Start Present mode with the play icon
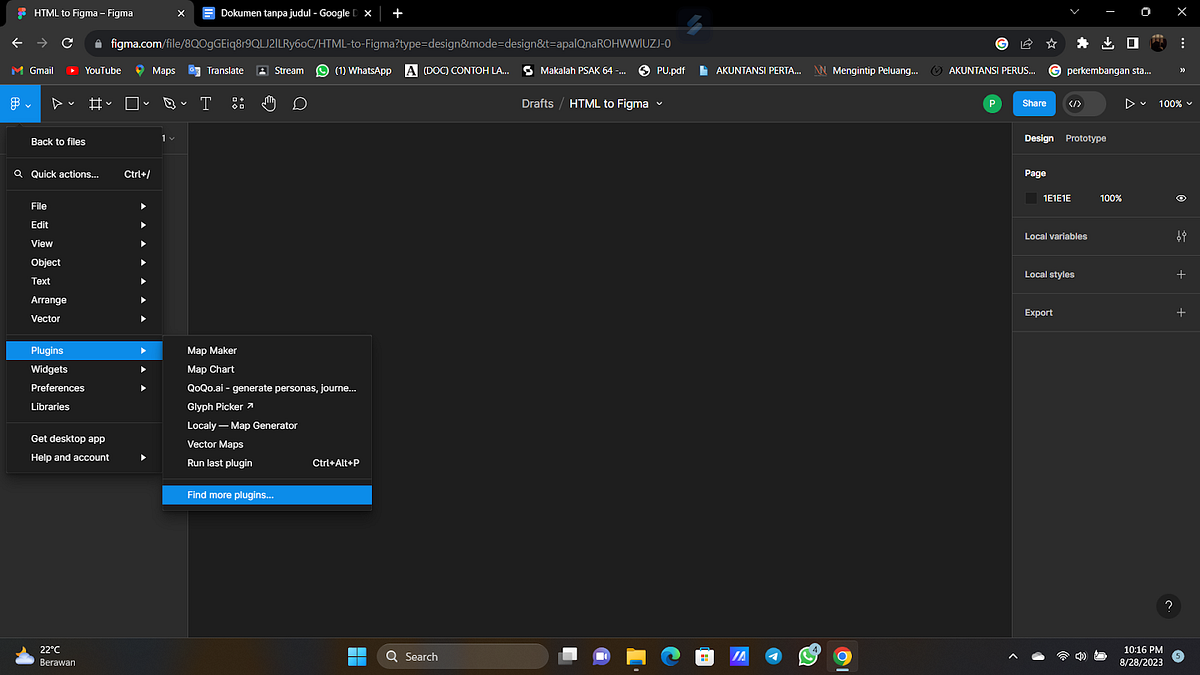This screenshot has height=675, width=1200. pos(1131,103)
